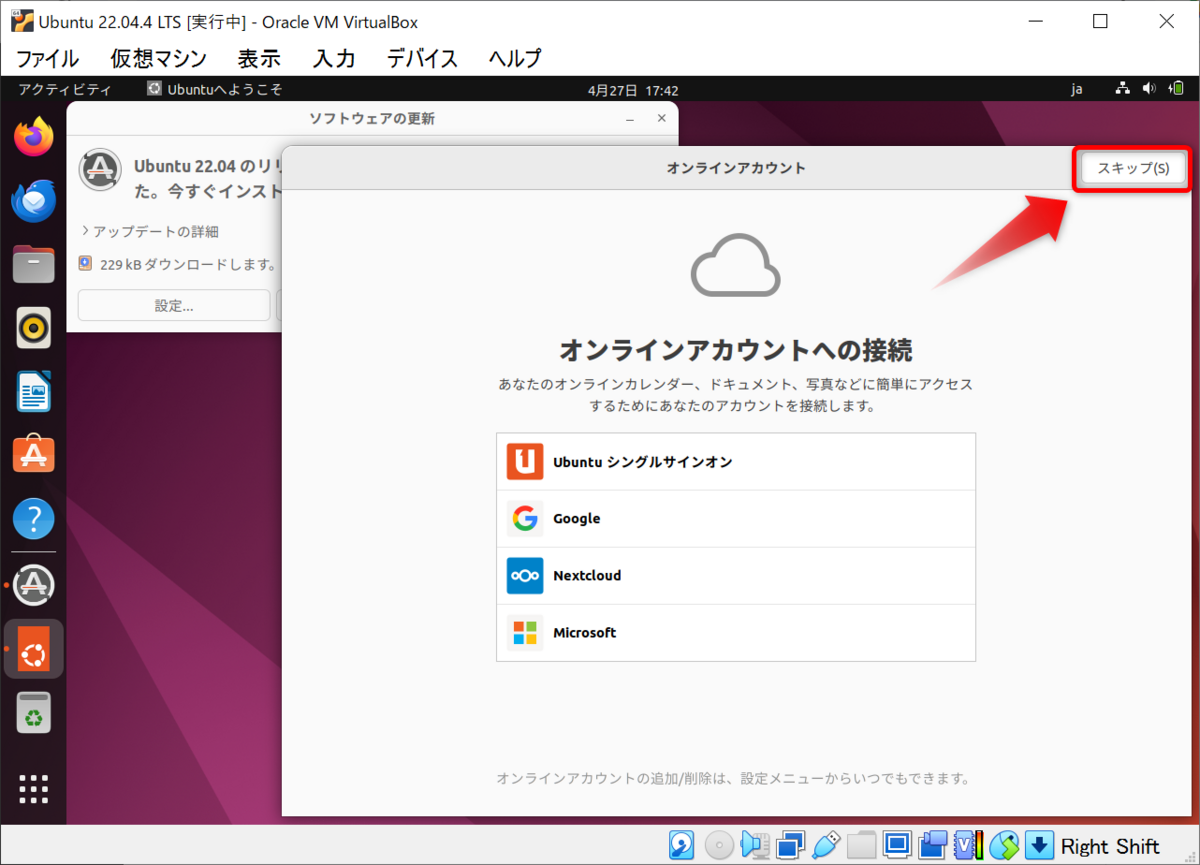Open Firefox from the dock
Screen dimensions: 1200x865
[x=34, y=137]
